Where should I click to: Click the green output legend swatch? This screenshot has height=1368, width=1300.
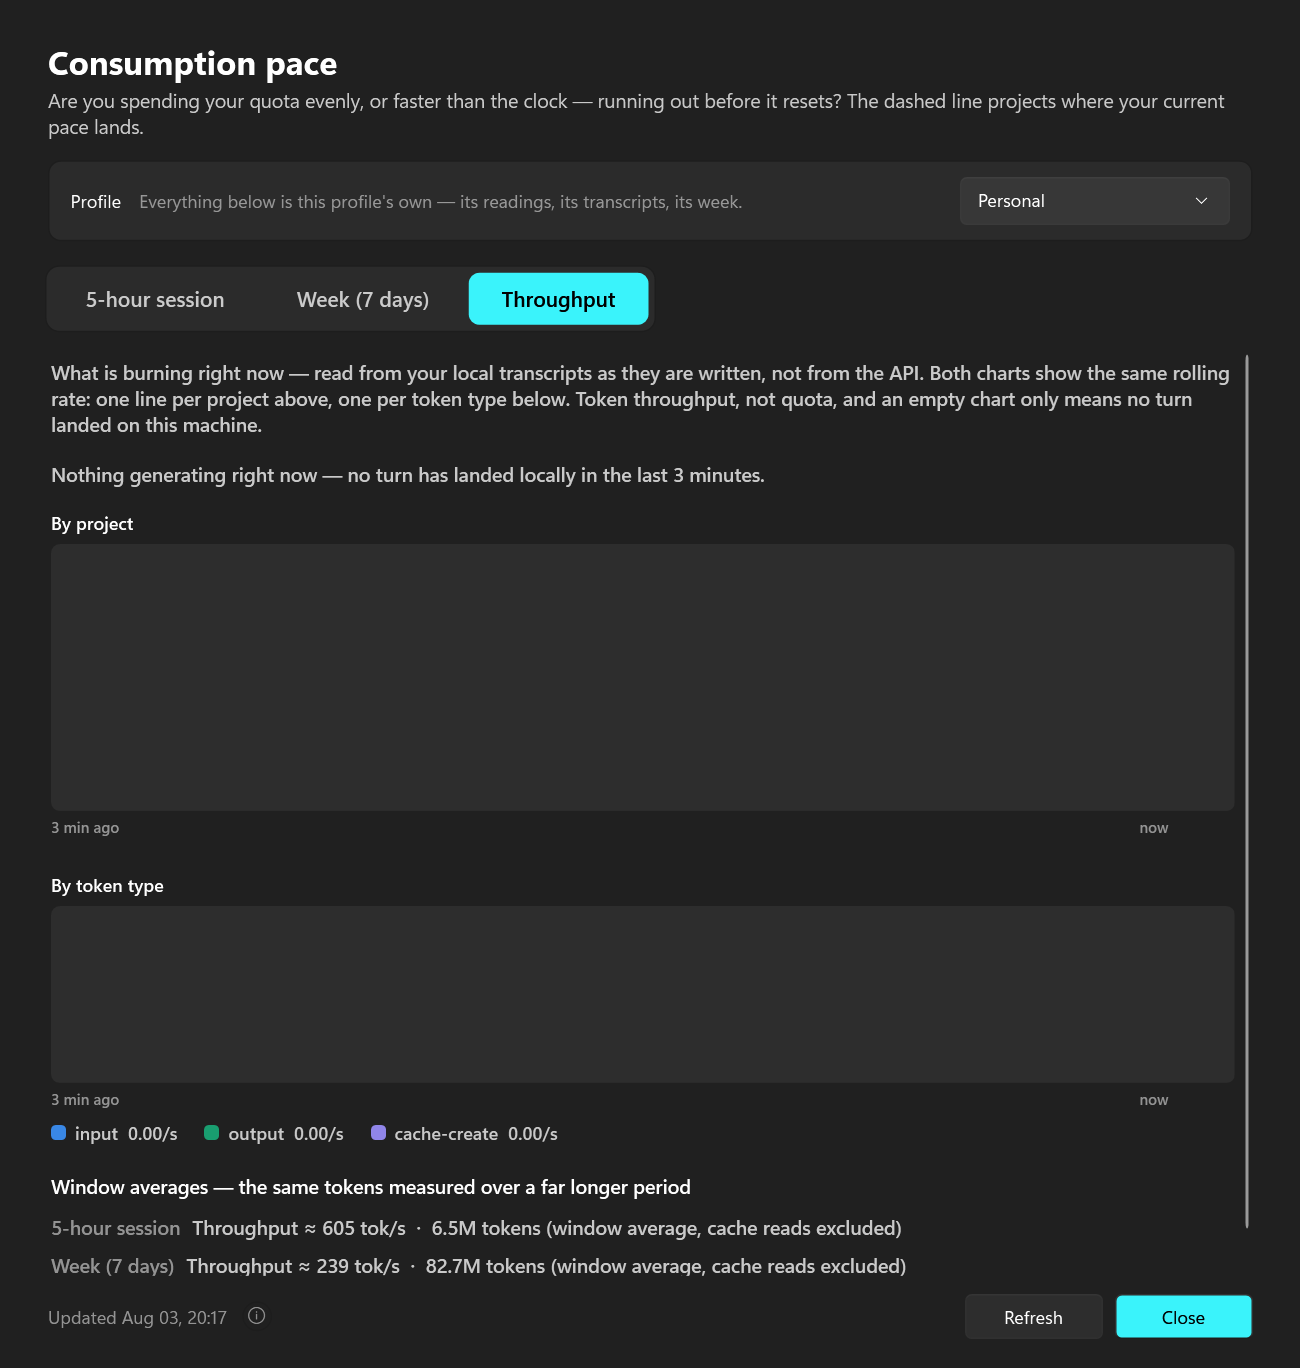coord(211,1133)
